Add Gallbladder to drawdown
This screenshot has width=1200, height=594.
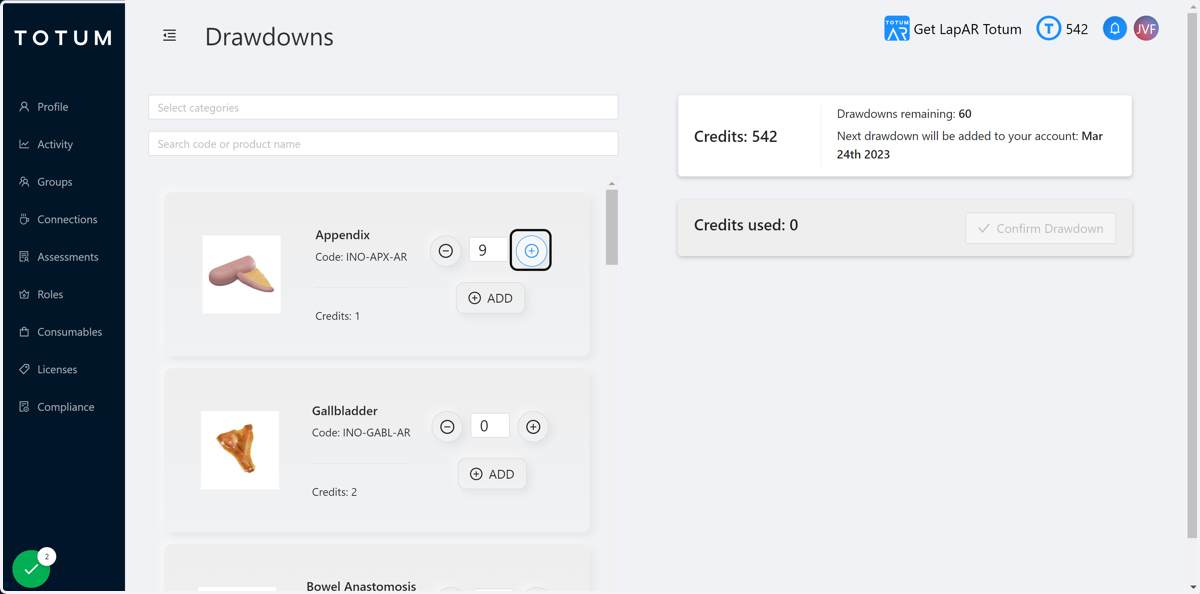tap(492, 474)
